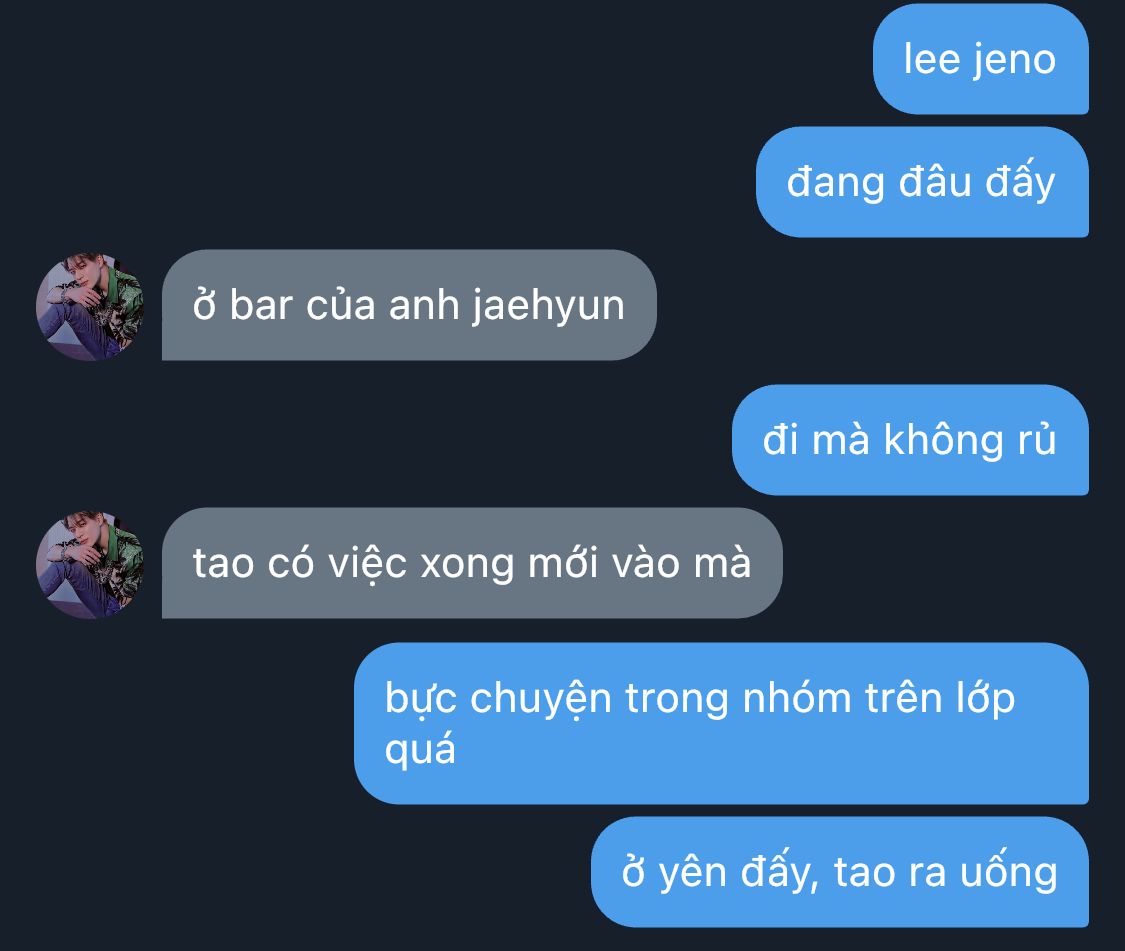Open avatar beside "tao có việc xong" message

[x=90, y=564]
